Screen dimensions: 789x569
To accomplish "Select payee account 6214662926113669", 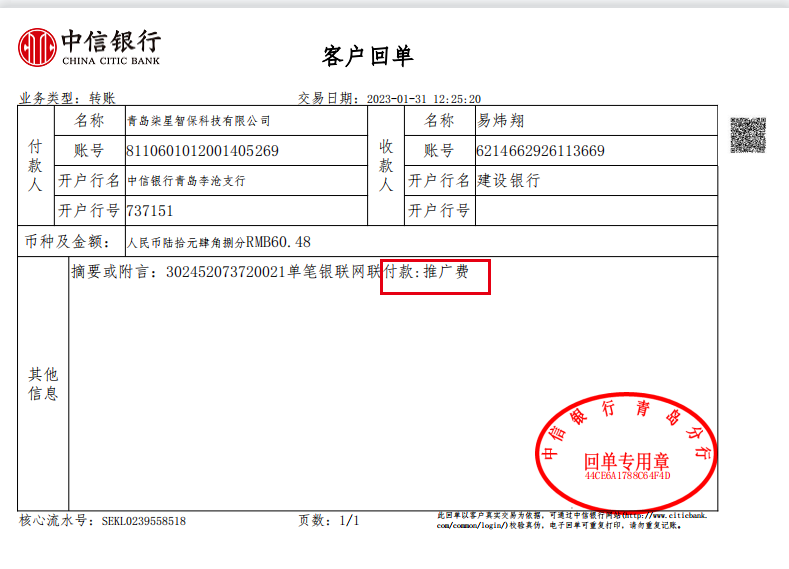I will 540,151.
